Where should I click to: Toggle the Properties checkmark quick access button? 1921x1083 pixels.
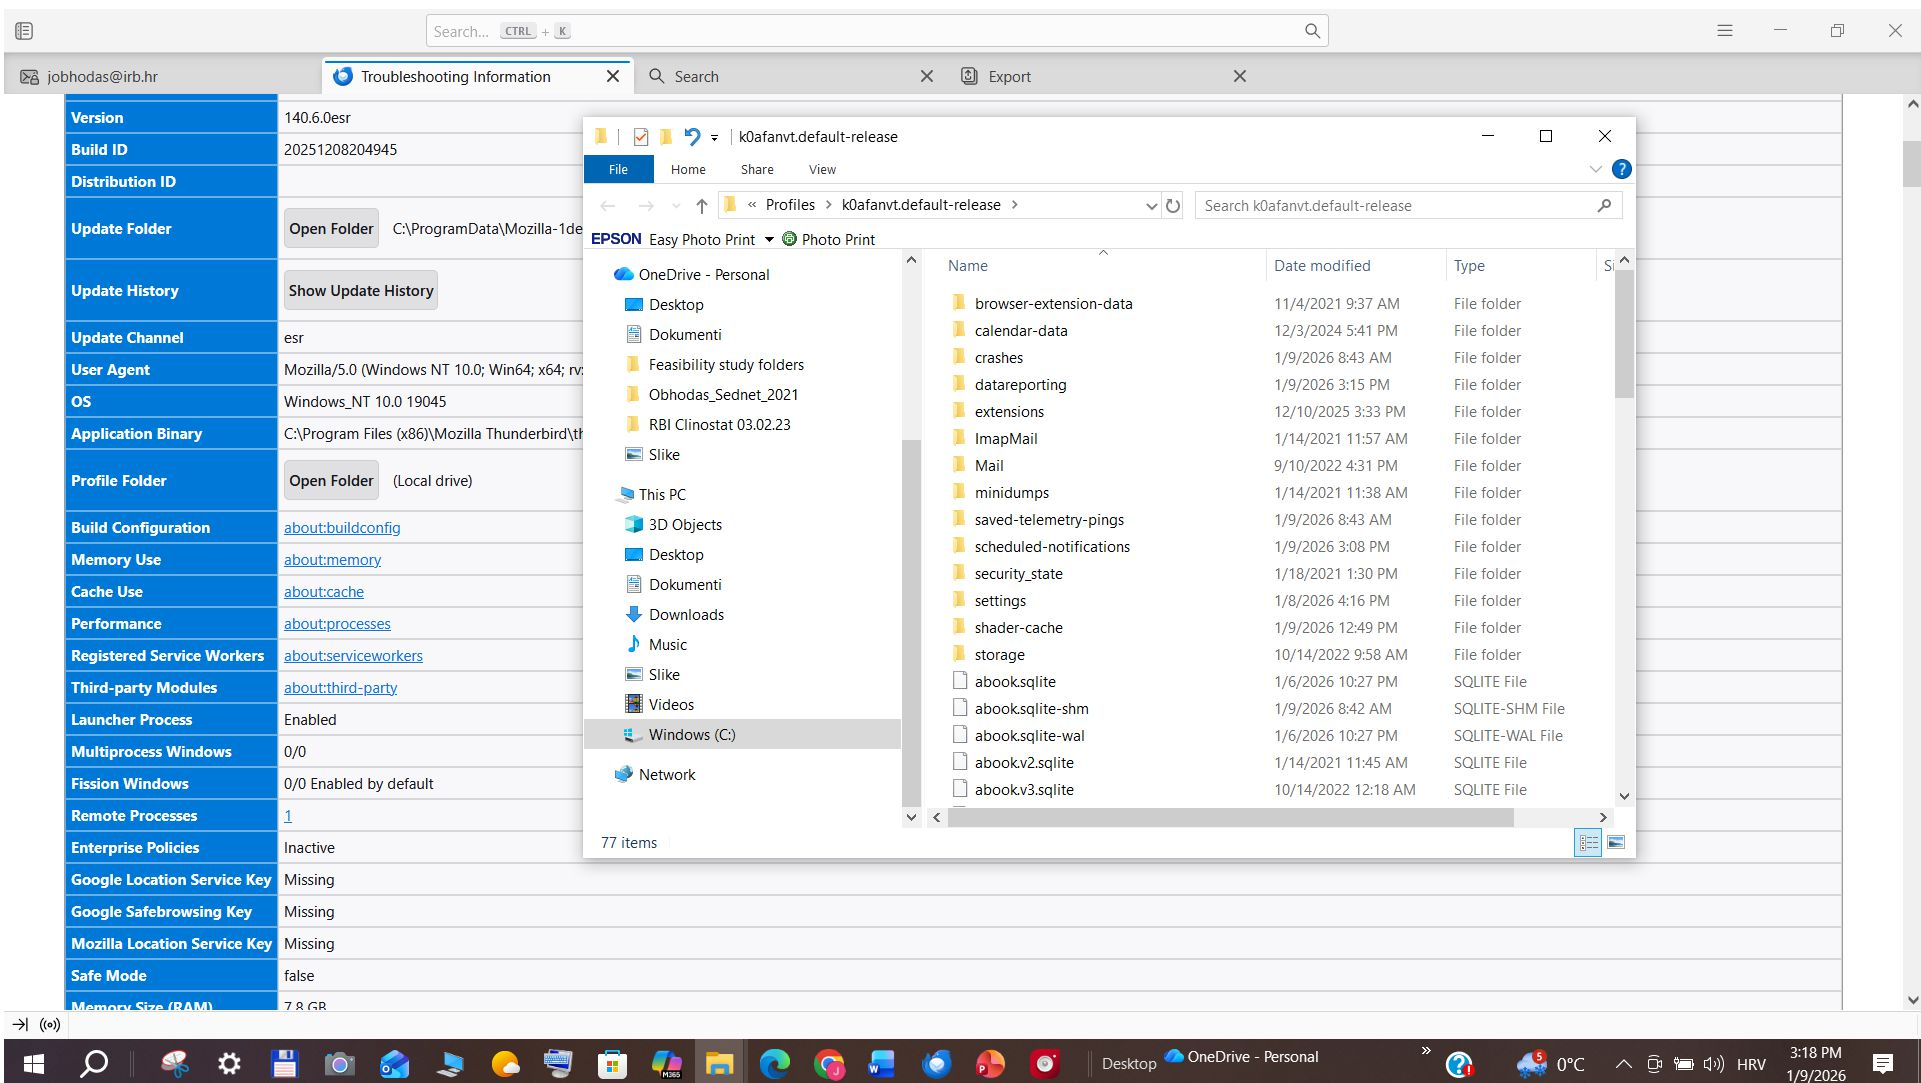tap(641, 137)
